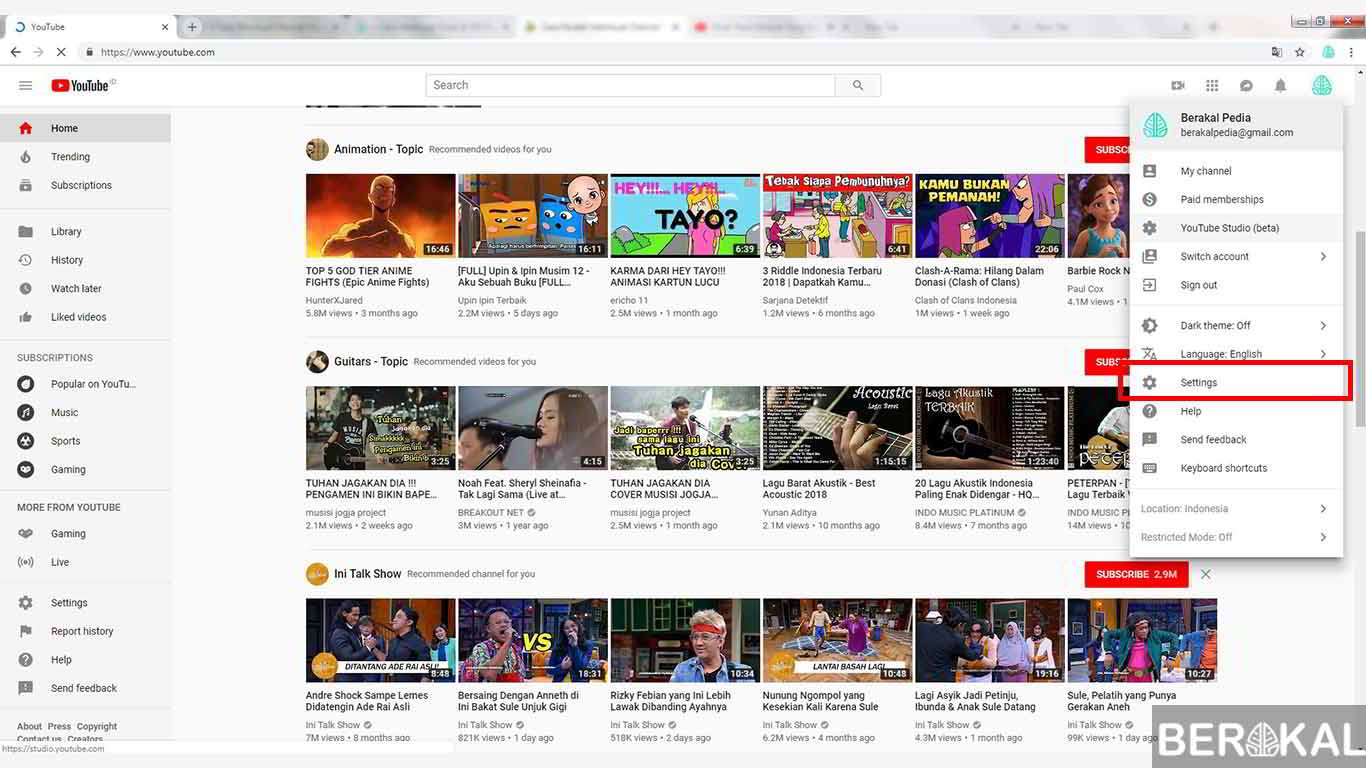Click the browser address bar URL
The width and height of the screenshot is (1366, 768).
(158, 52)
